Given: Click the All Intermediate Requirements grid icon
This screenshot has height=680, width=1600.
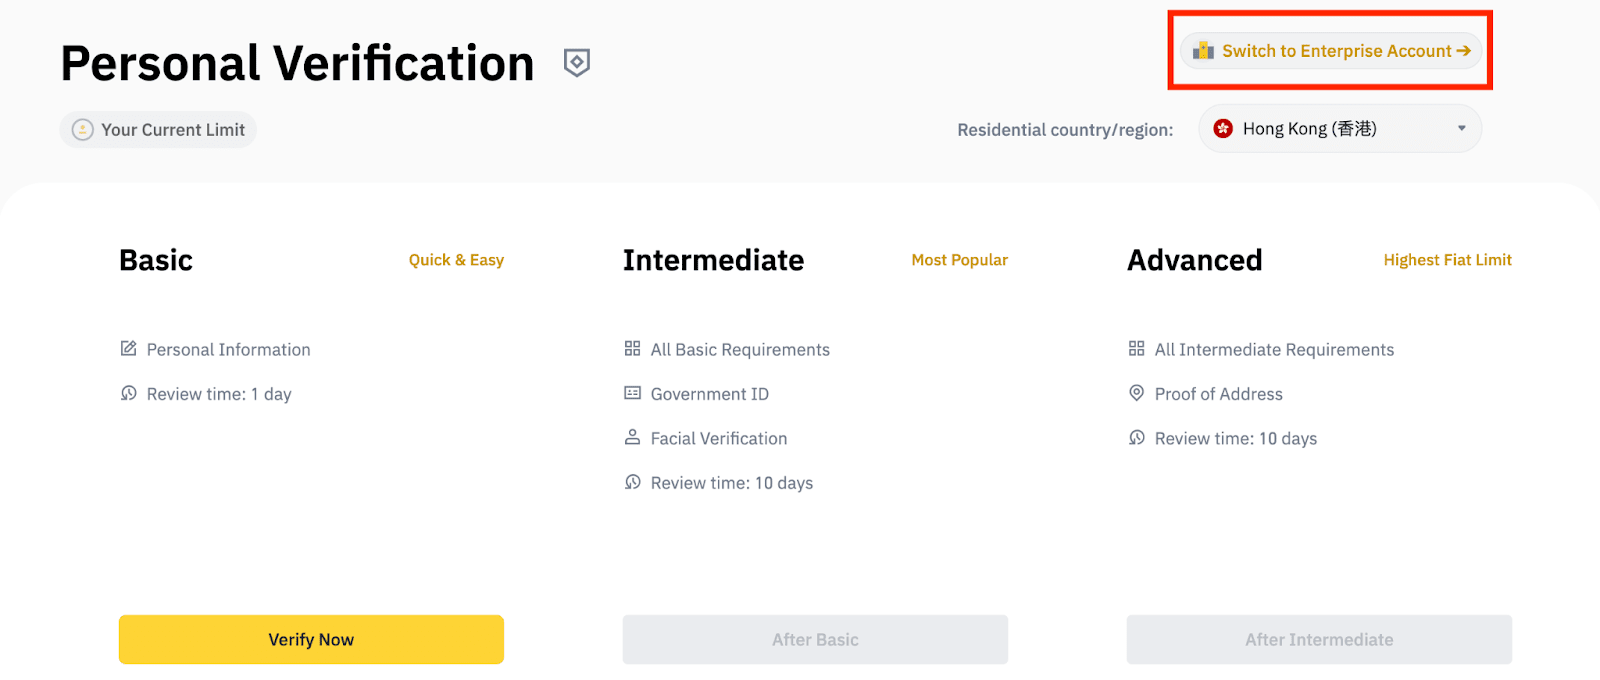Looking at the screenshot, I should (1136, 349).
